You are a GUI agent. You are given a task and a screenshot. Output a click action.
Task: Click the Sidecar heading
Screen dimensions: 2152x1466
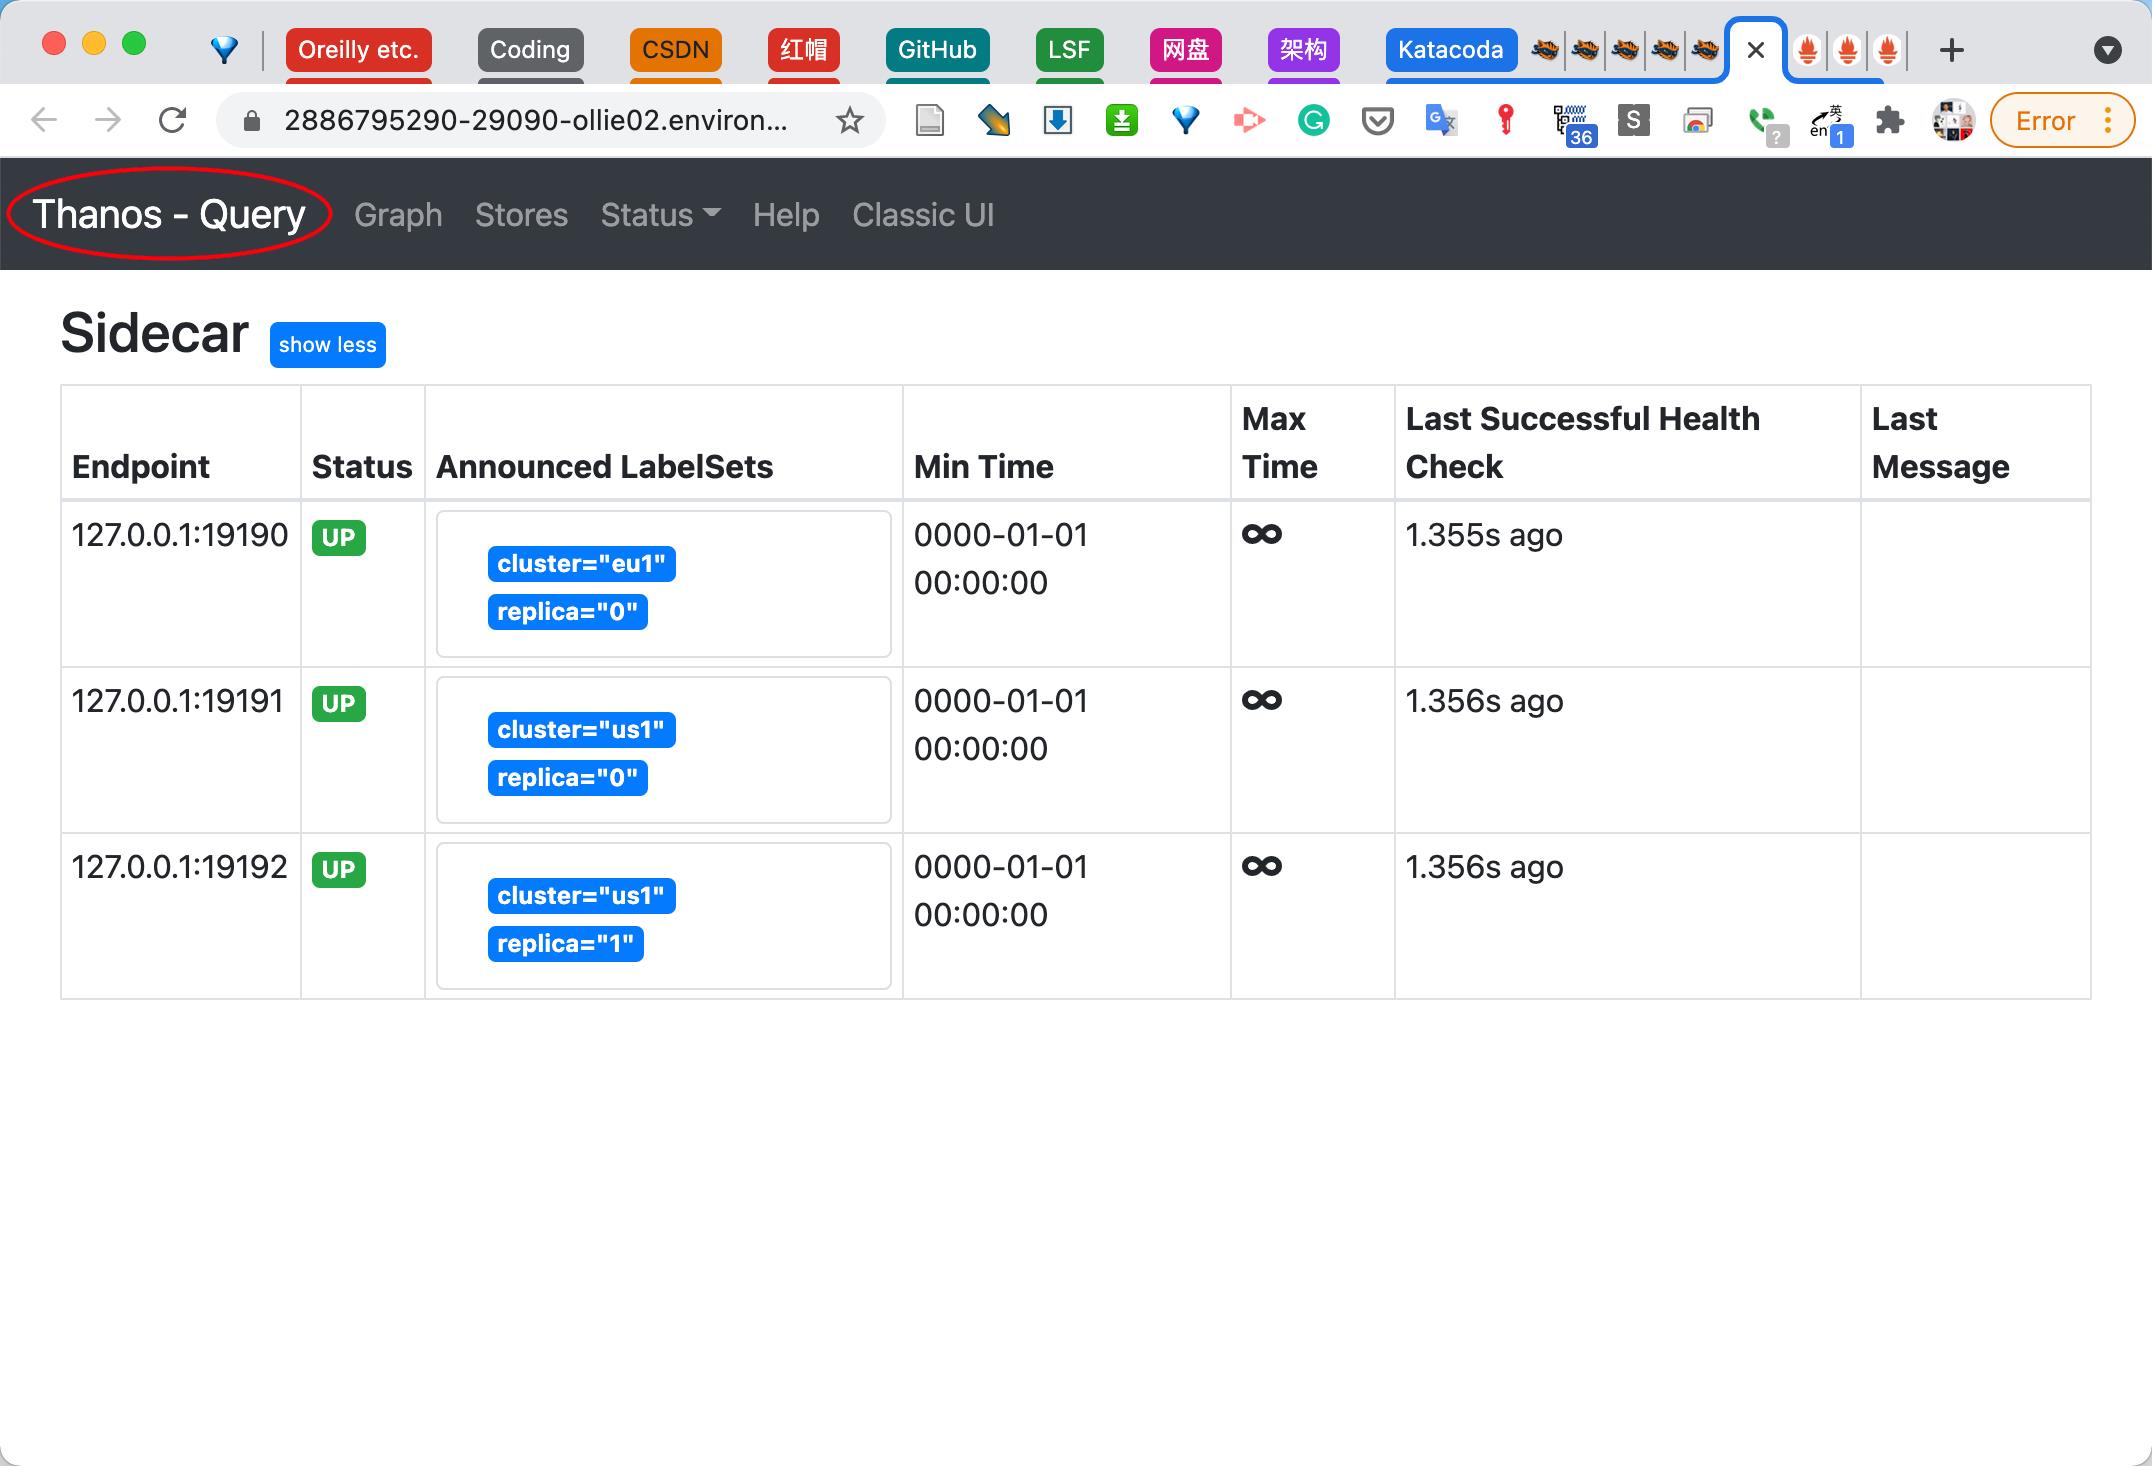coord(154,333)
